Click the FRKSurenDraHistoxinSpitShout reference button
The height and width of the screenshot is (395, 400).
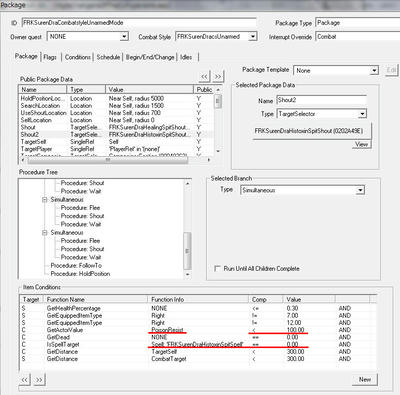(311, 131)
